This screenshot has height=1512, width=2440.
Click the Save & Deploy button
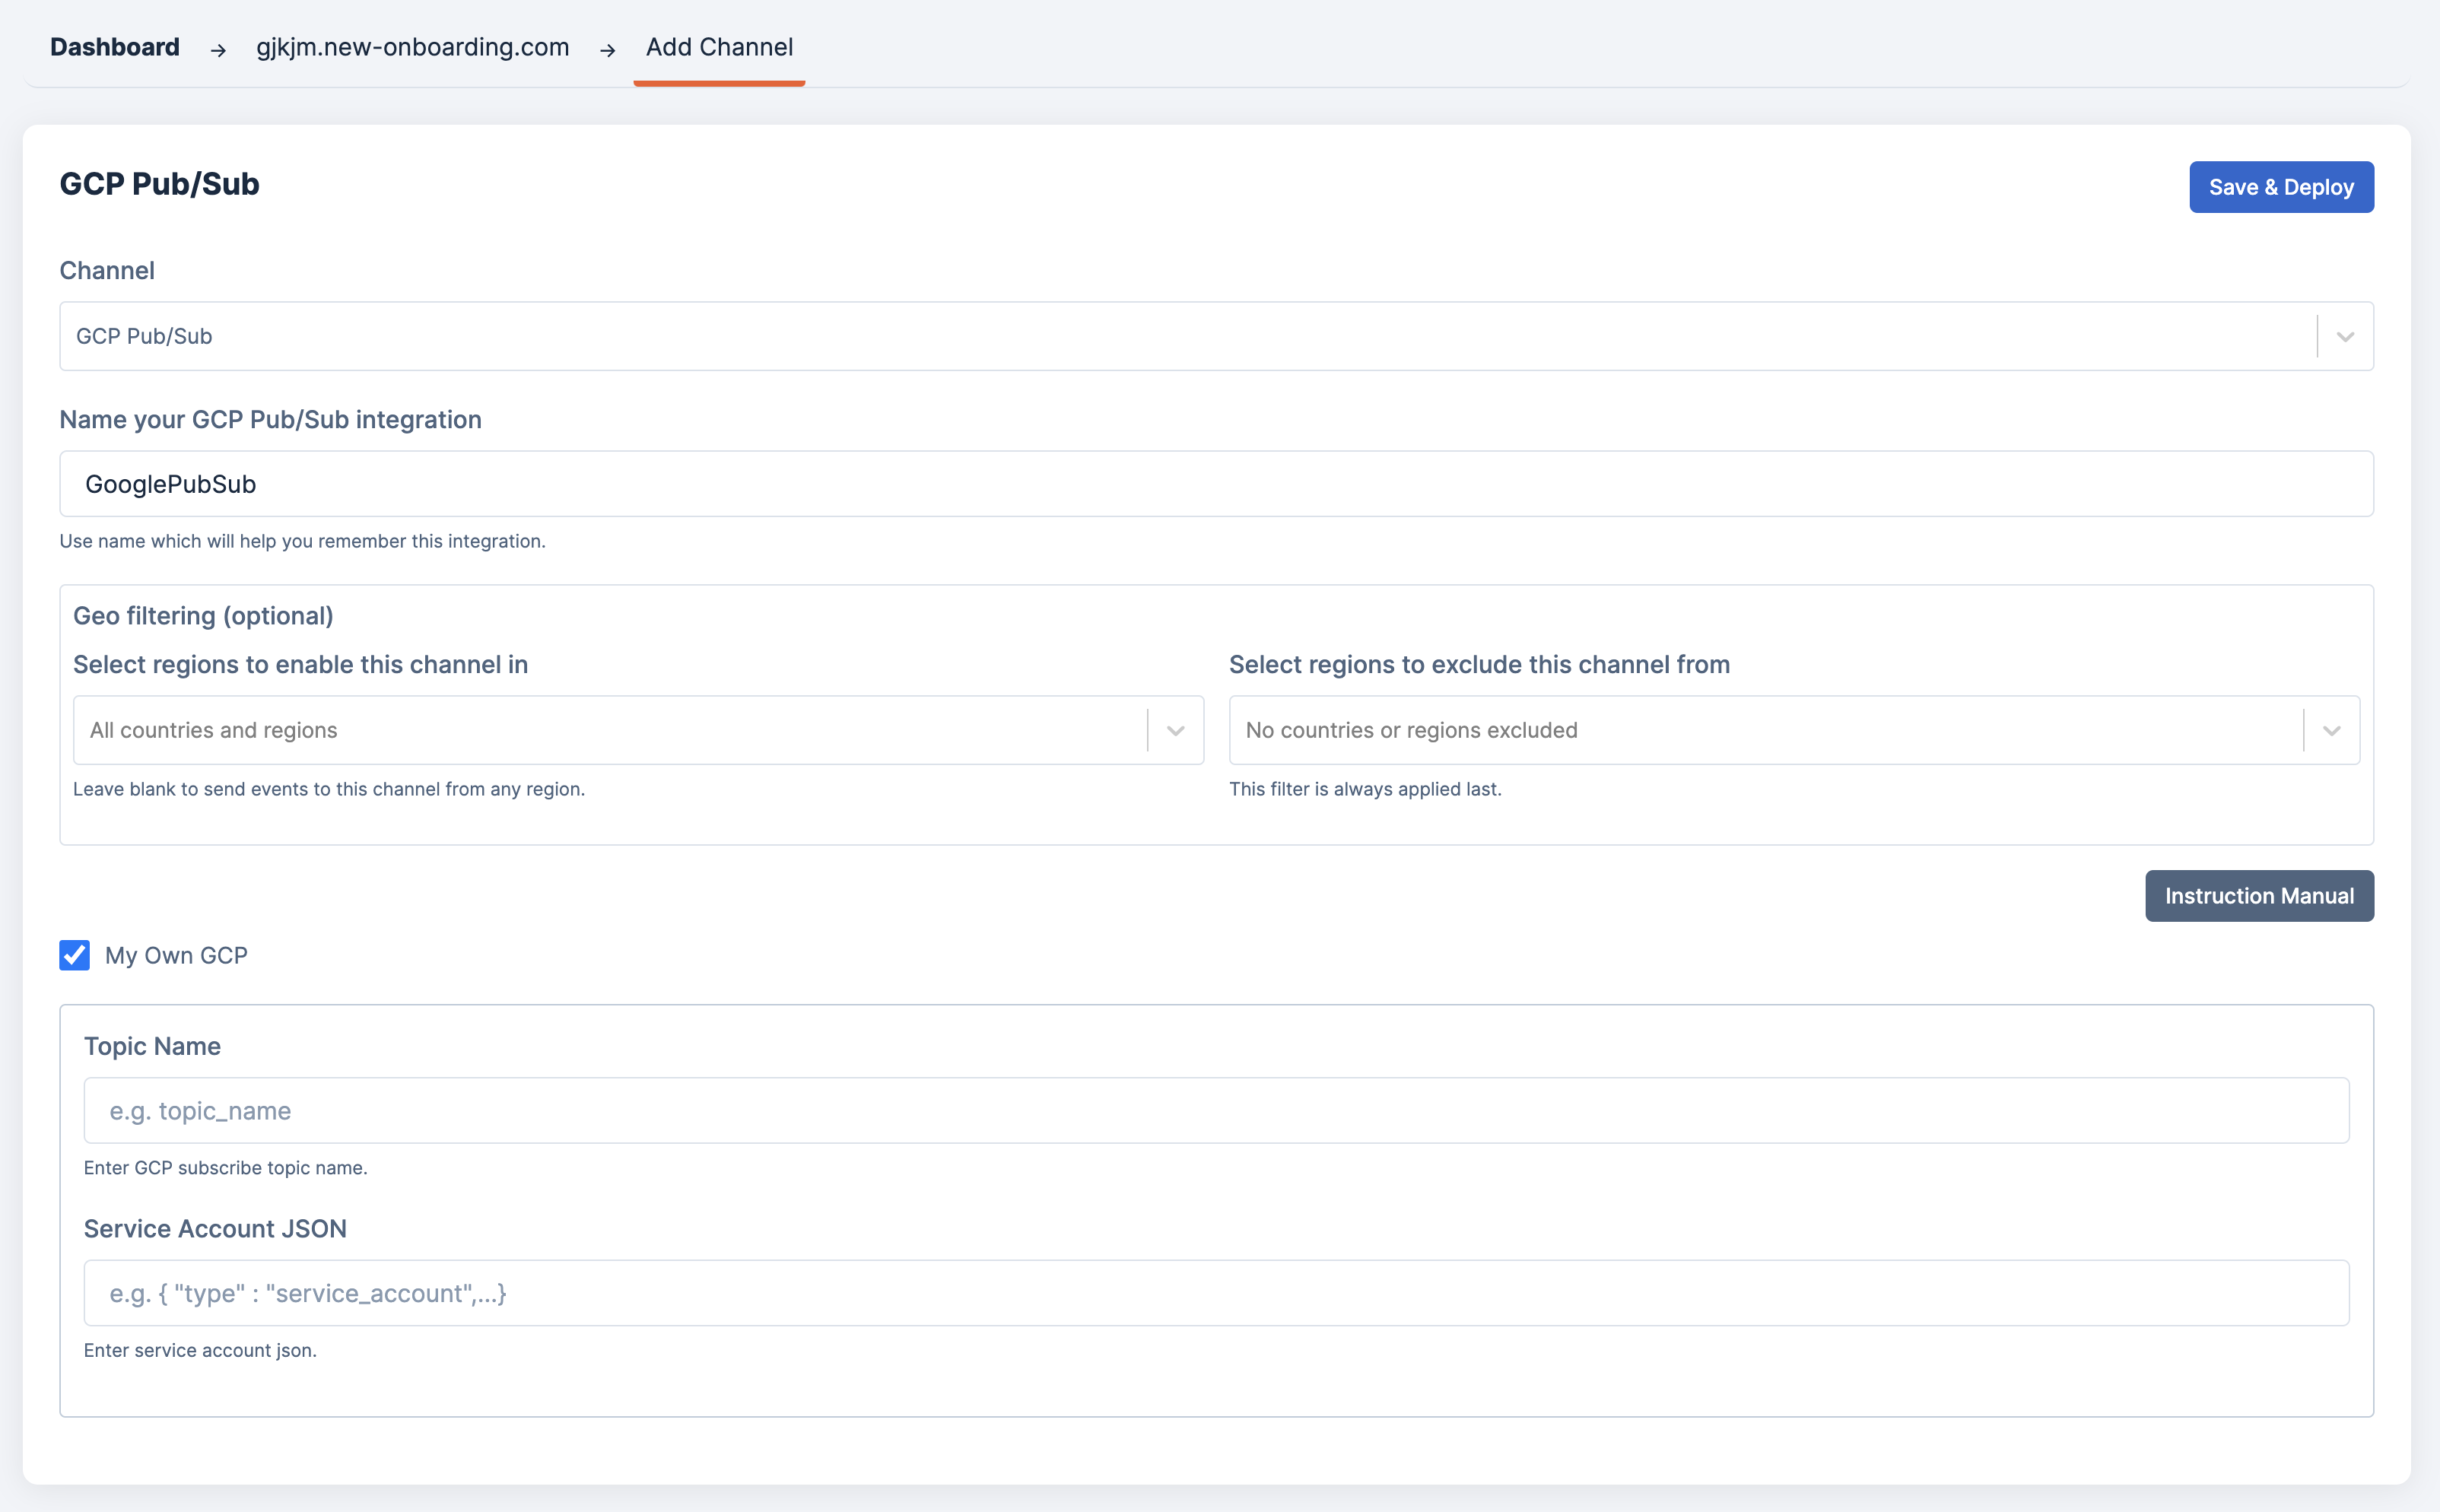(2280, 187)
